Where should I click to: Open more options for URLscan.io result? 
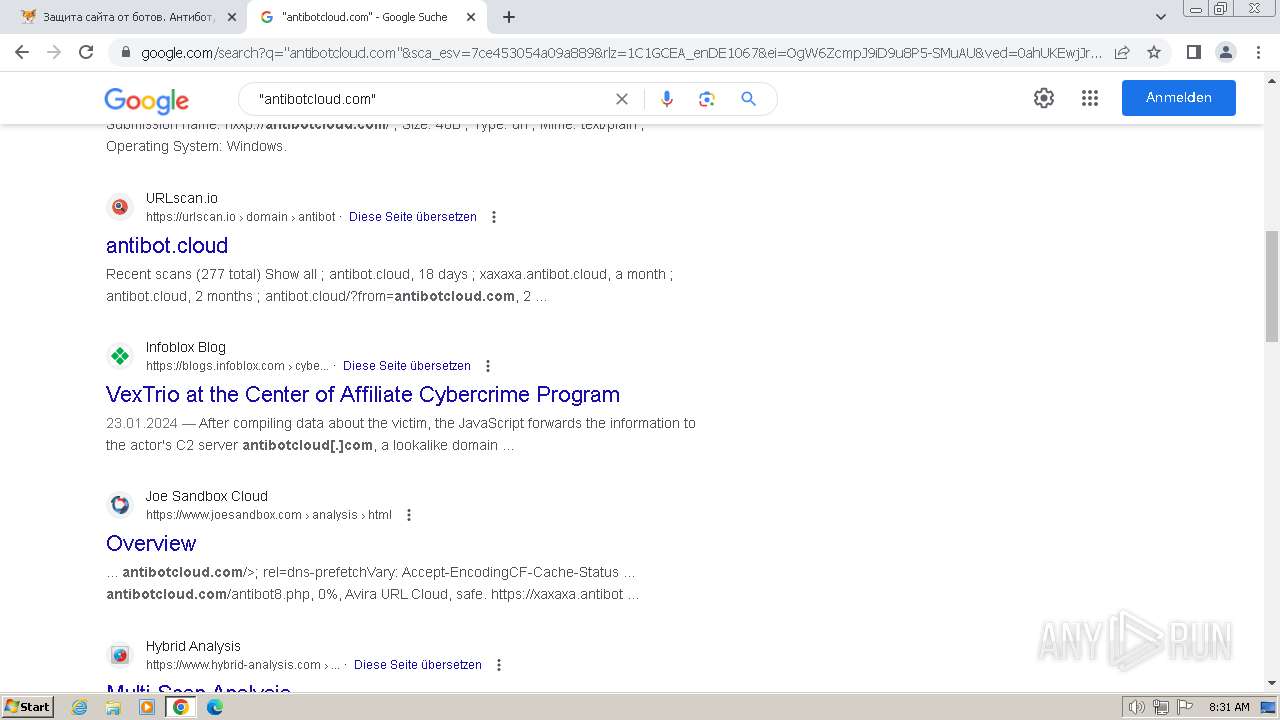[x=493, y=217]
